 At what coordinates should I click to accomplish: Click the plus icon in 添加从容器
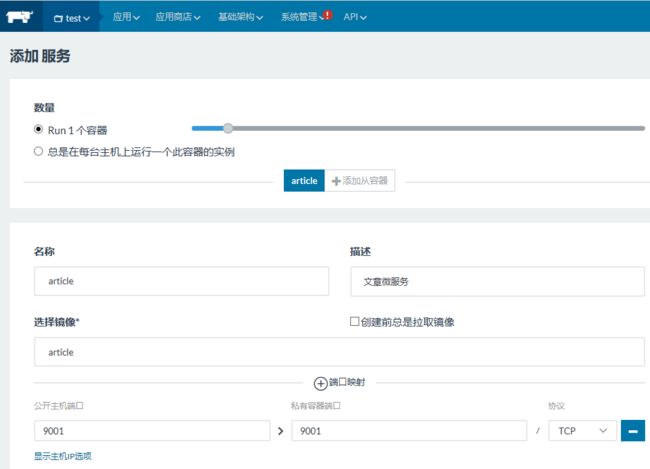pos(336,181)
